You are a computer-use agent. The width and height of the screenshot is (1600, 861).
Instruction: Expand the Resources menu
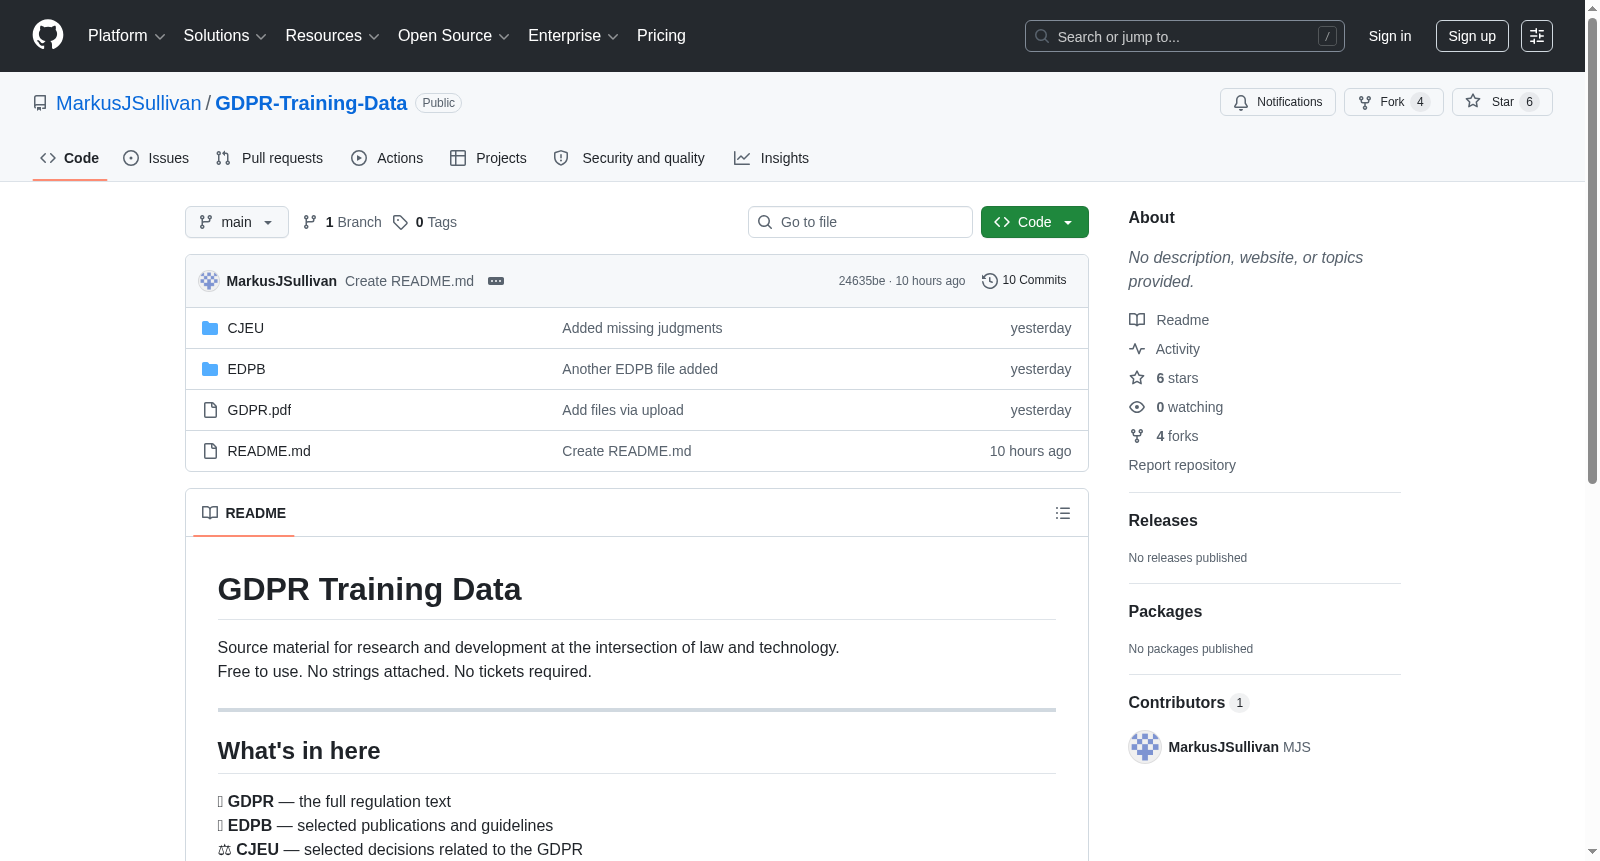[x=332, y=36]
